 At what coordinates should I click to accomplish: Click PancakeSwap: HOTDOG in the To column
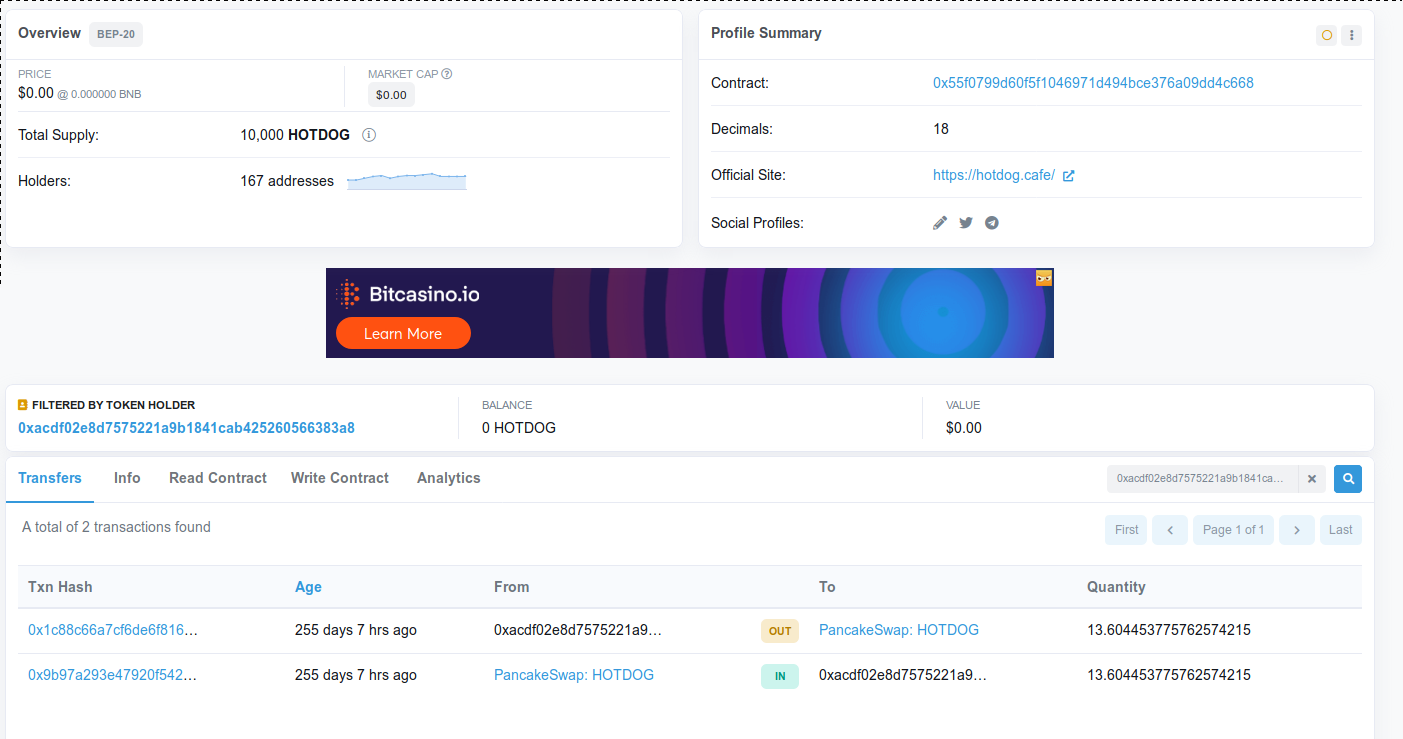click(899, 630)
